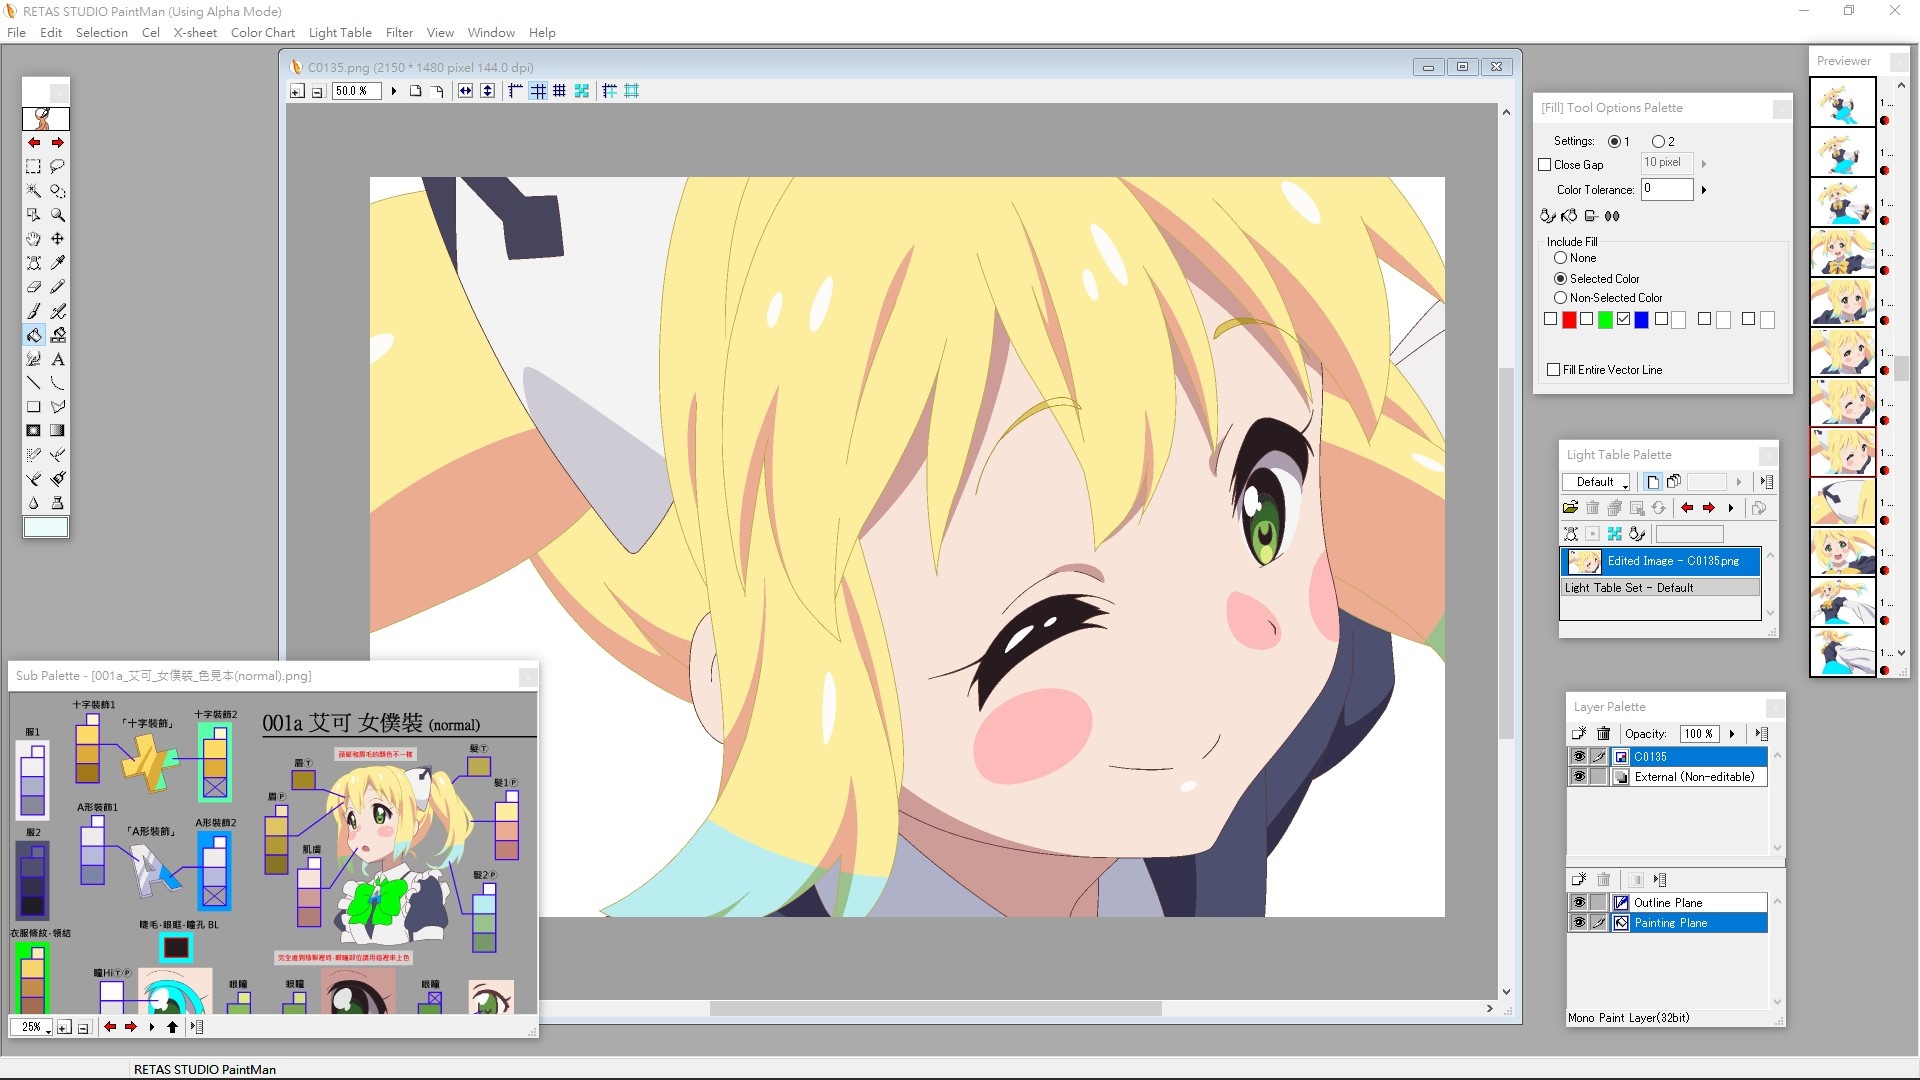Click the blue fill color swatch
The width and height of the screenshot is (1920, 1080).
tap(1641, 320)
